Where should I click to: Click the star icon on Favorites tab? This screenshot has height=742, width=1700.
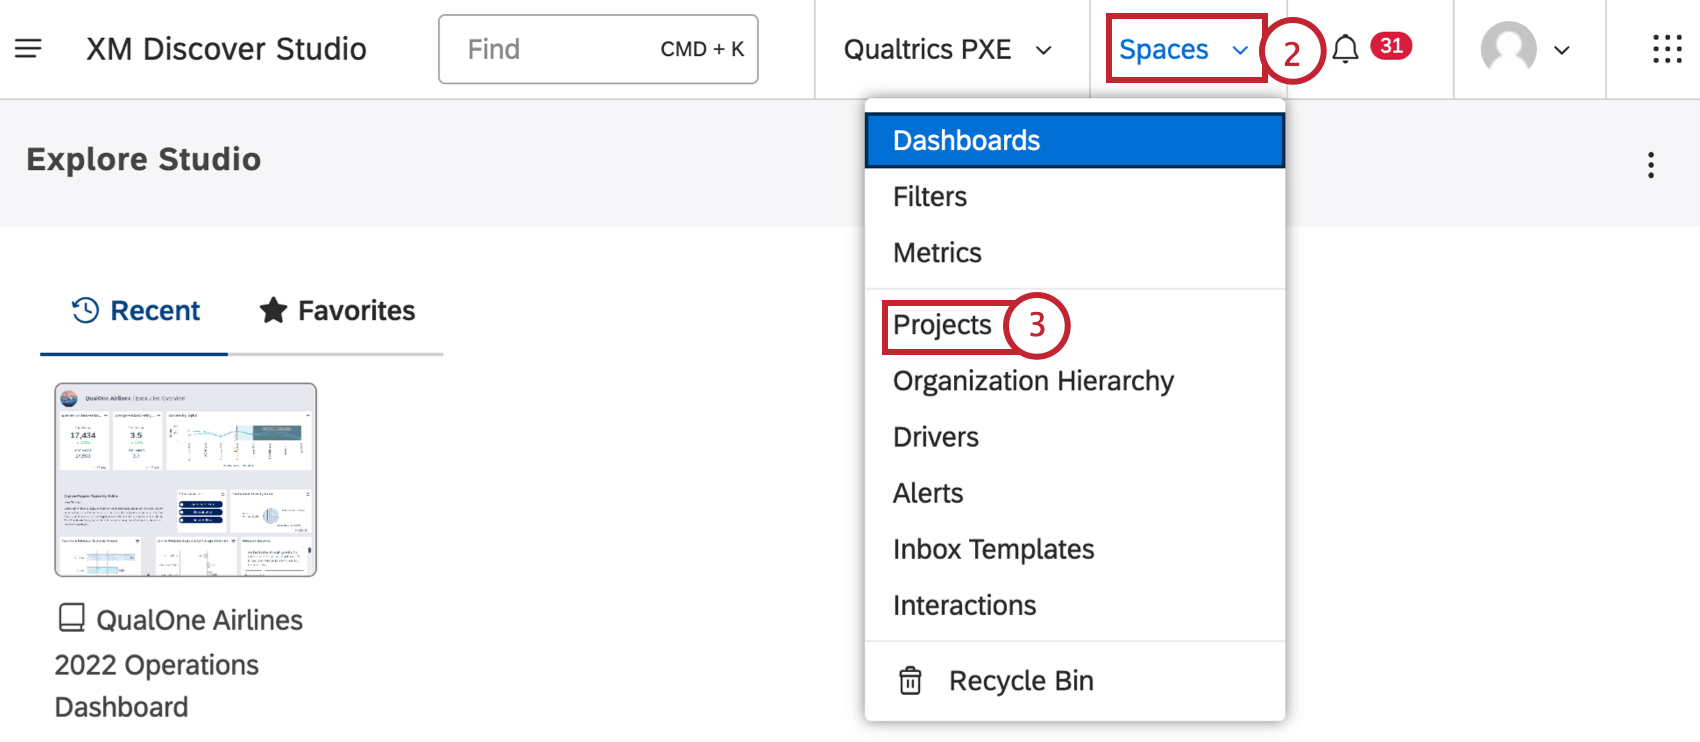click(273, 311)
